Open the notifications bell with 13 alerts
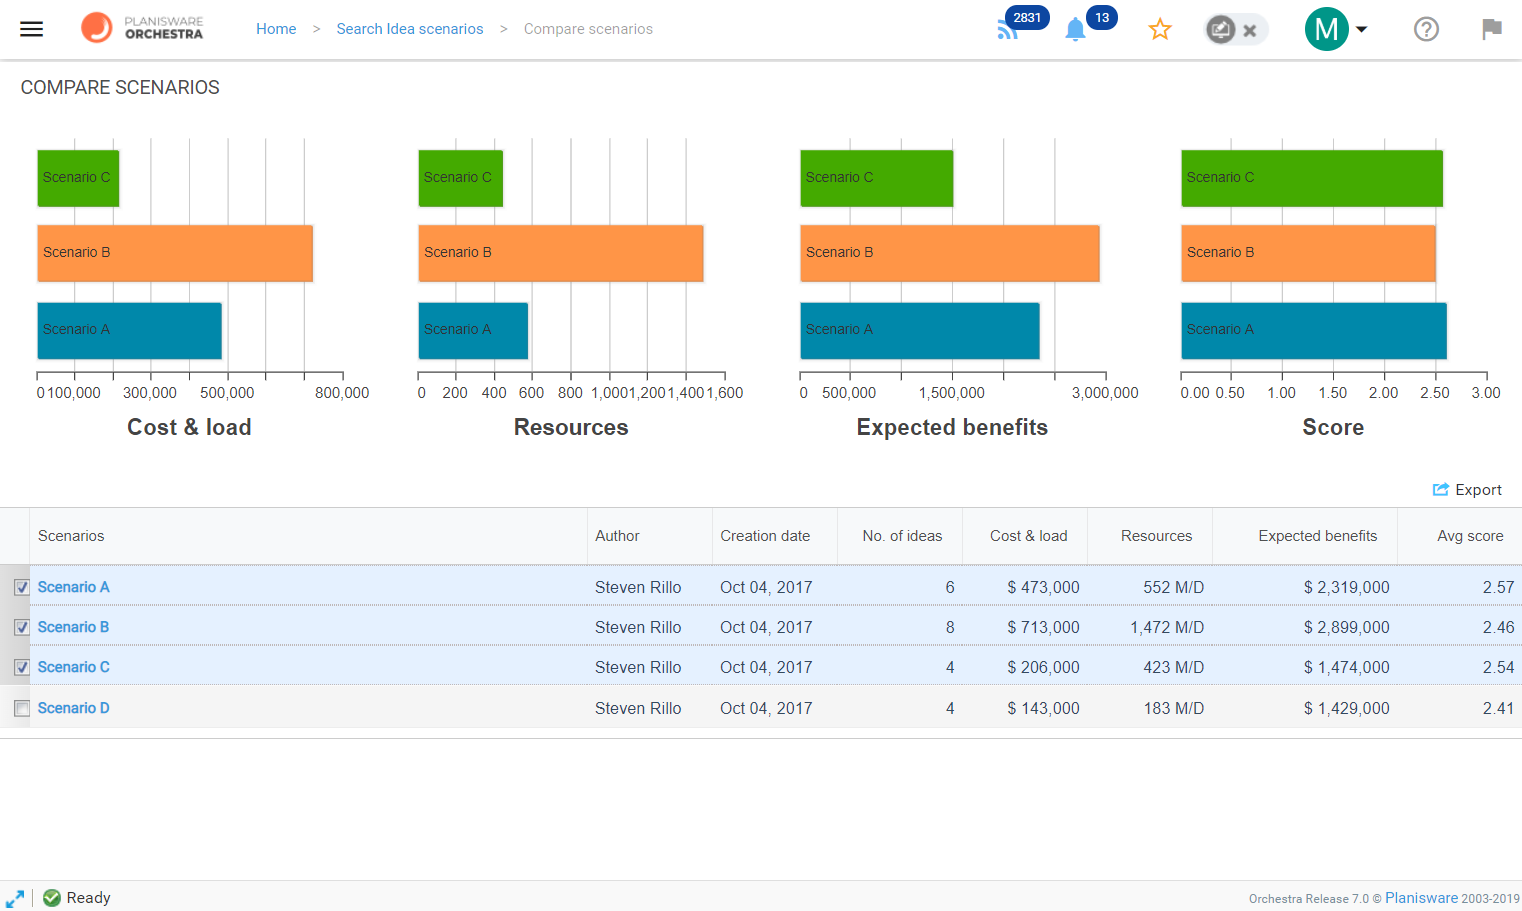Image resolution: width=1522 pixels, height=911 pixels. (x=1075, y=30)
